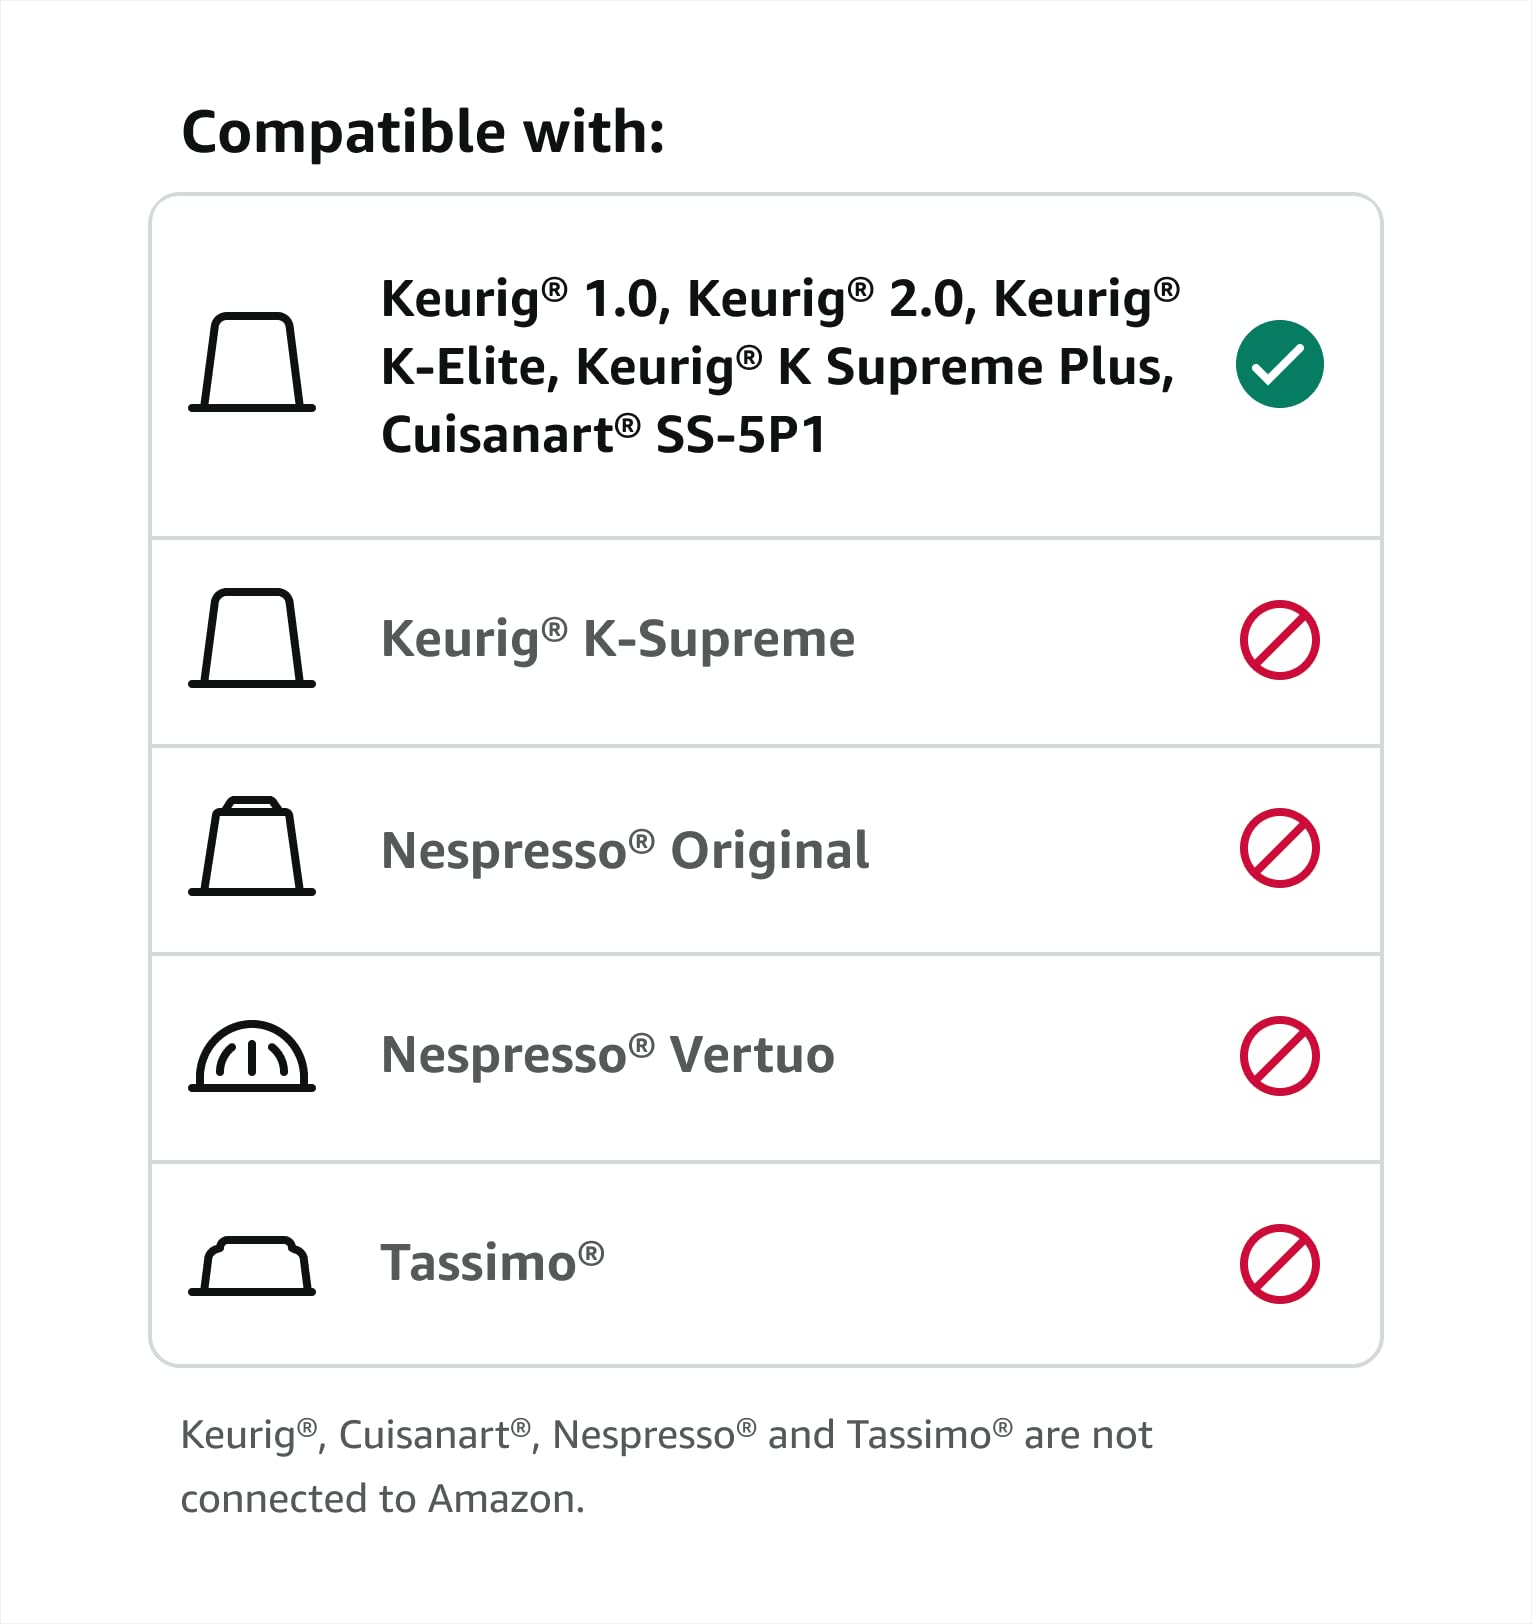Click the pod icon beside Keurig K-Supreme
The height and width of the screenshot is (1624, 1532).
click(252, 638)
